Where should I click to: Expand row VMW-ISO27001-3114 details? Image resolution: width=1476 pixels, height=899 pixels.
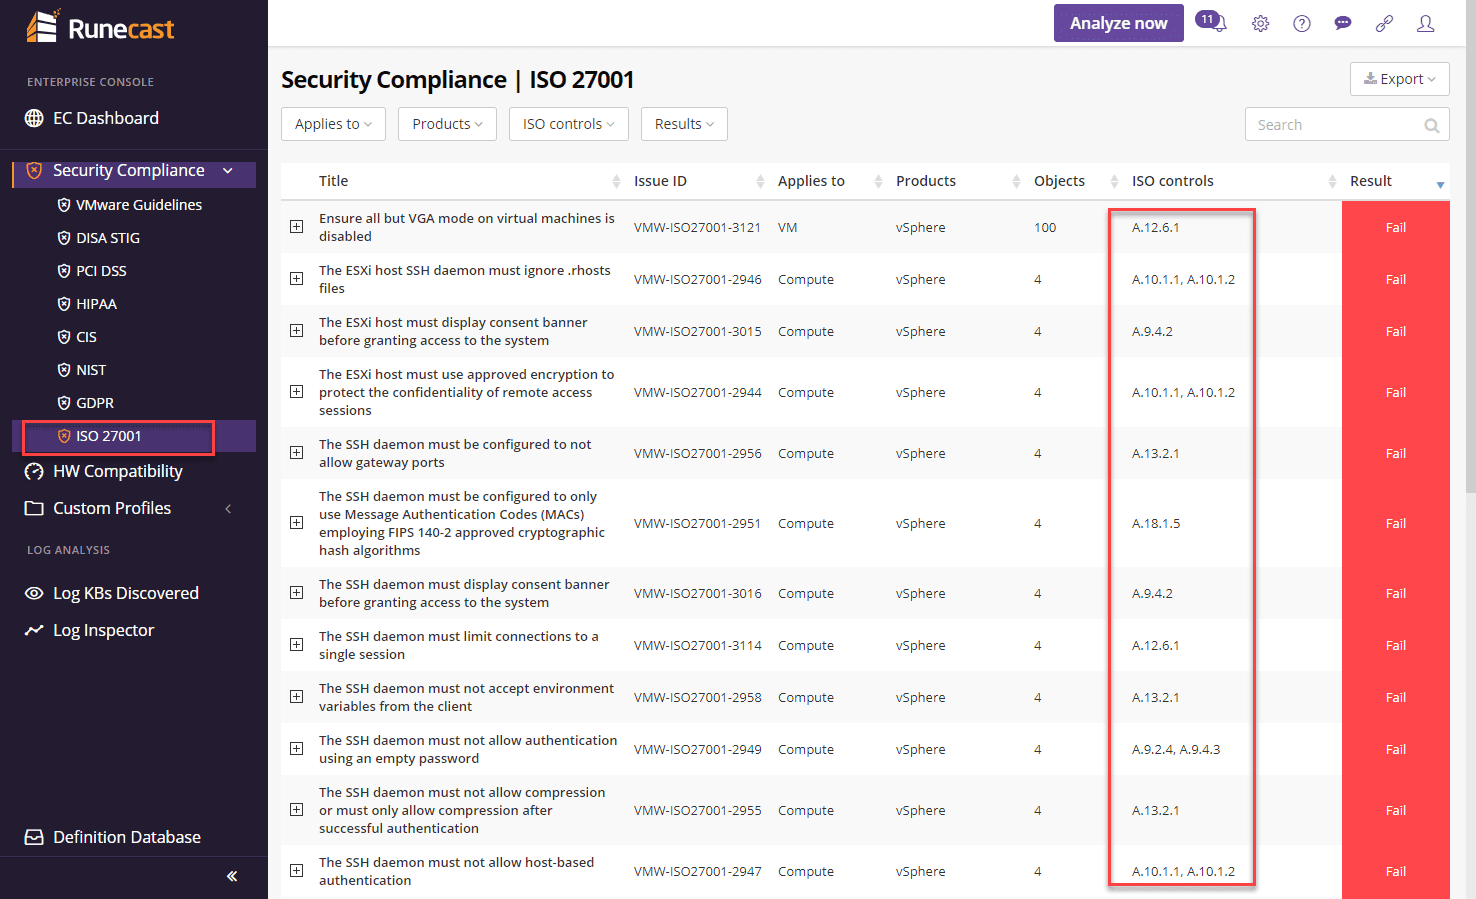coord(296,645)
